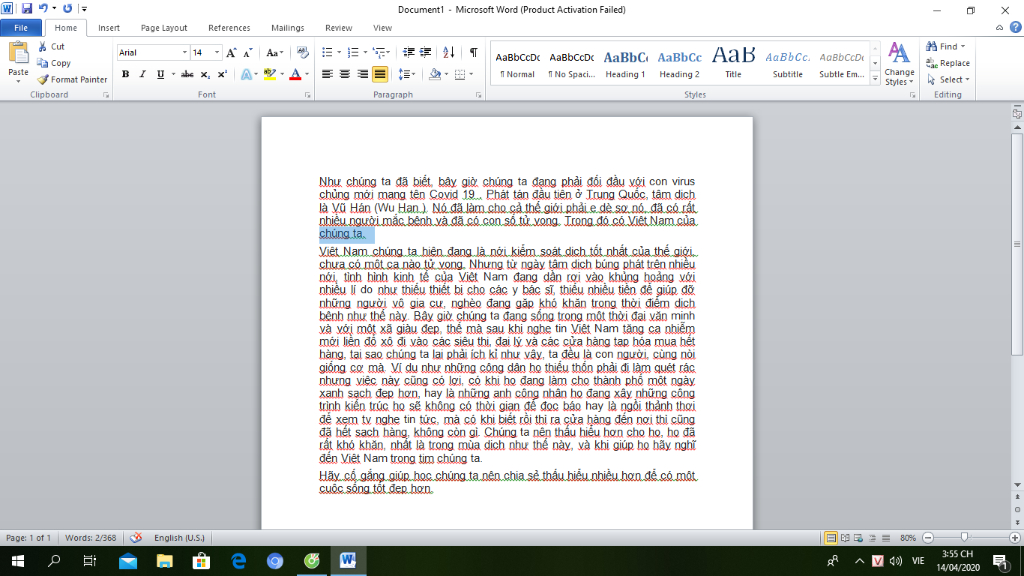The image size is (1024, 576).
Task: Switch to the Page Layout tab
Action: [x=164, y=27]
